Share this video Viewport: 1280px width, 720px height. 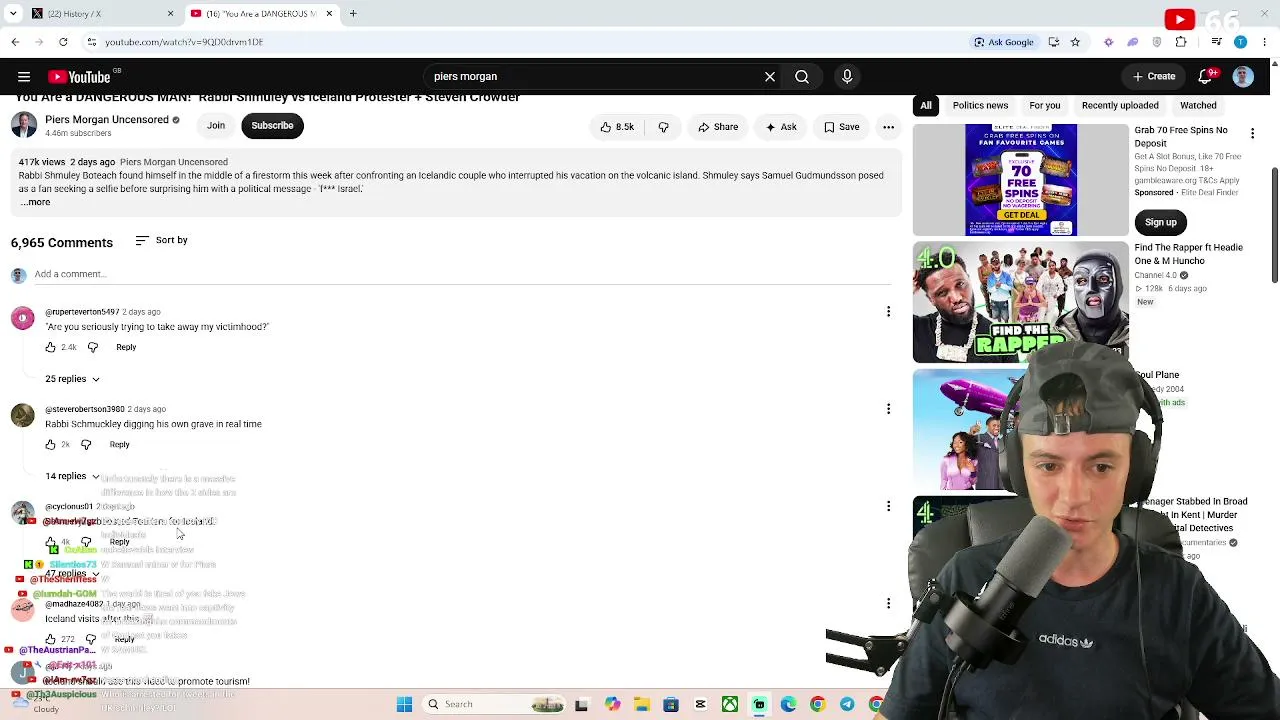(x=718, y=127)
